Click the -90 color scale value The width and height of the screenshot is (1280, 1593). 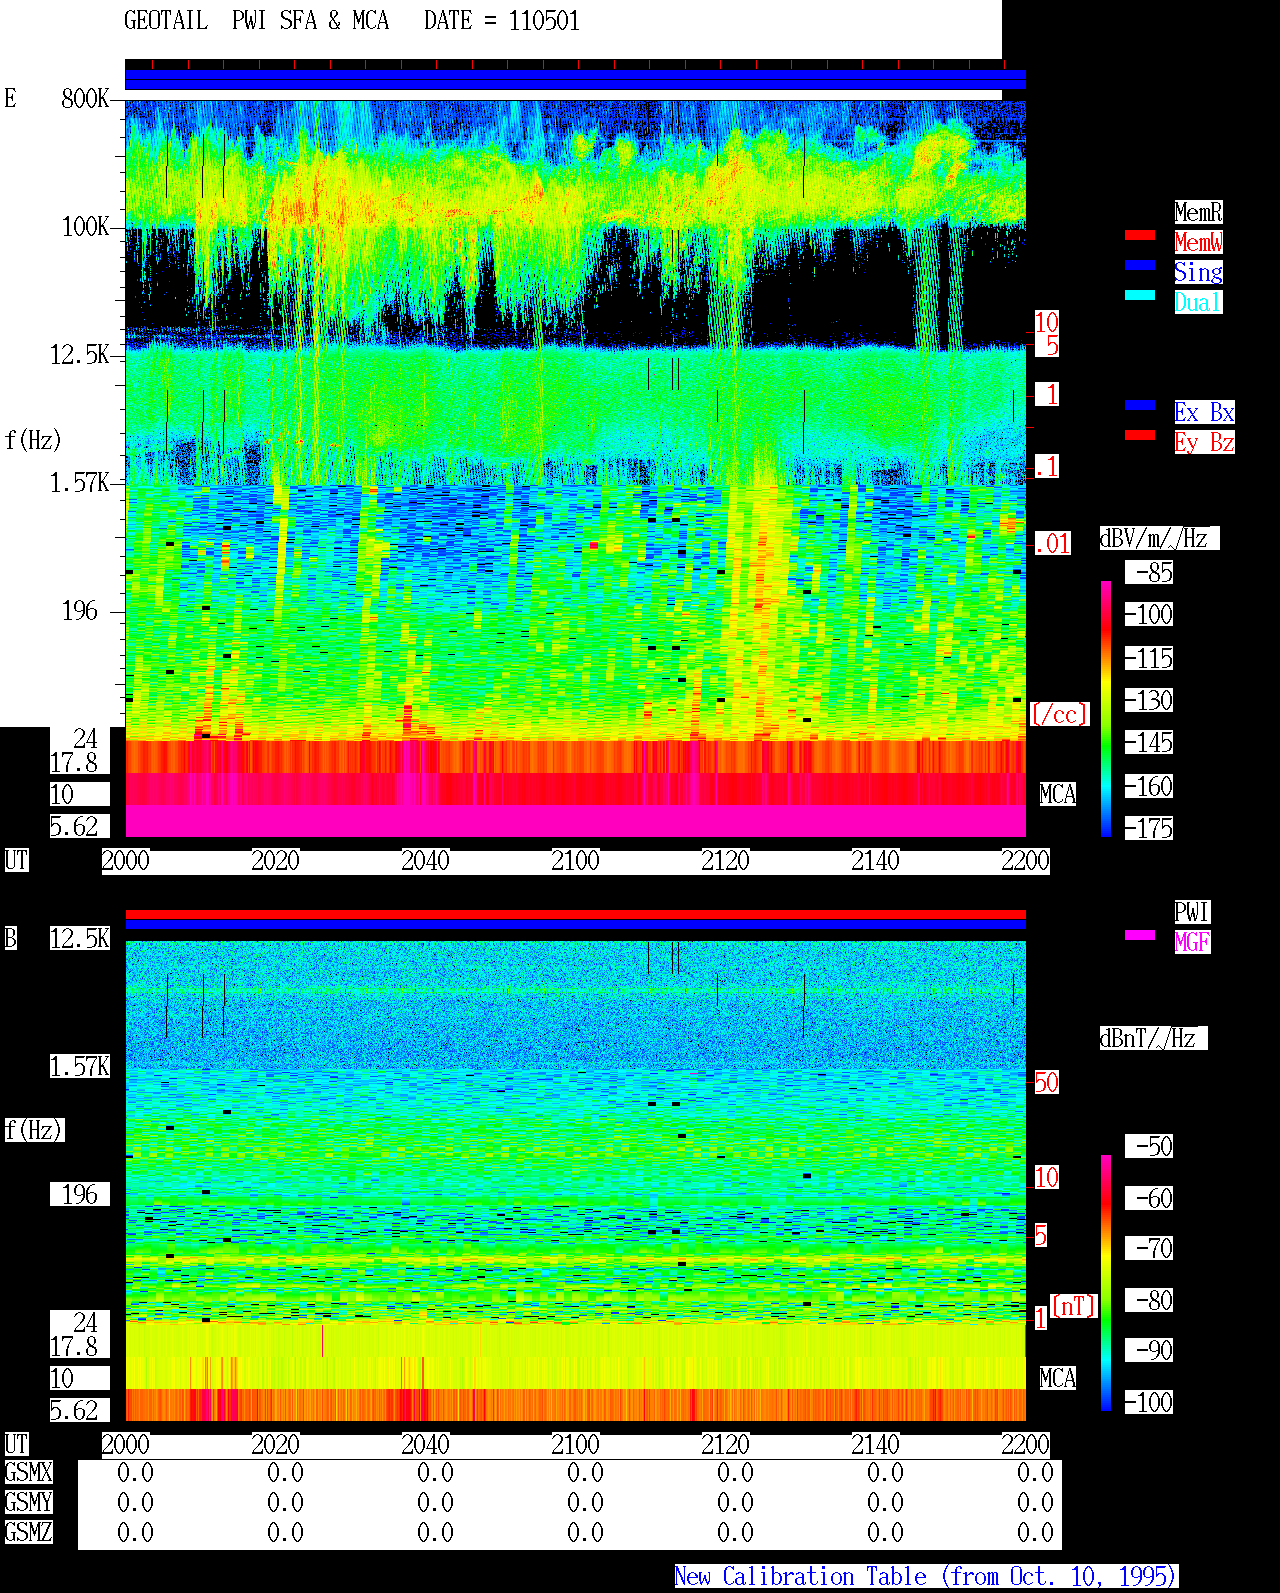[1150, 1350]
